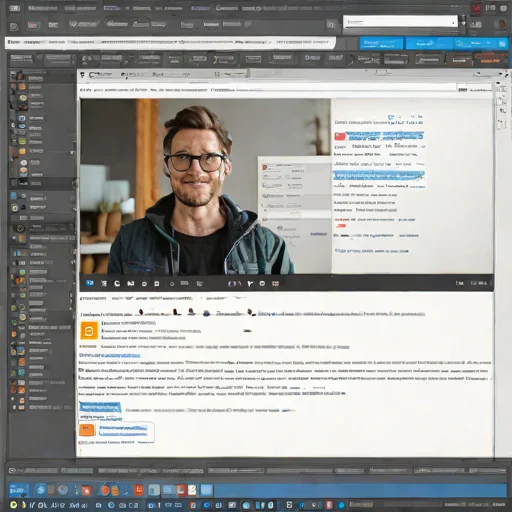Select the highlighted dark row in left sidebar
Screen dimensions: 512x512
click(x=43, y=183)
